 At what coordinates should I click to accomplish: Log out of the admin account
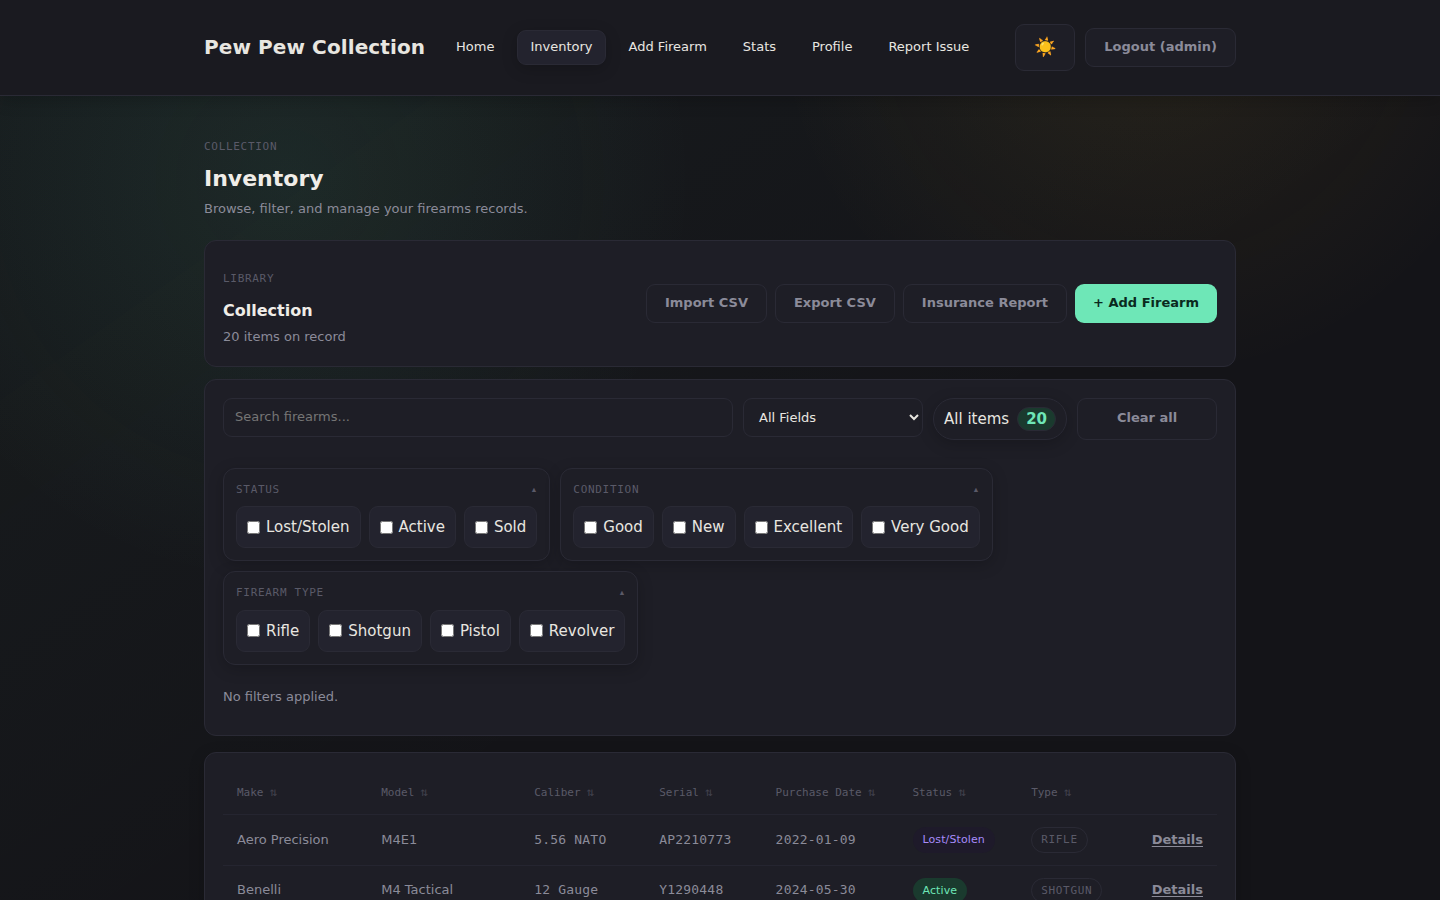[x=1160, y=47]
